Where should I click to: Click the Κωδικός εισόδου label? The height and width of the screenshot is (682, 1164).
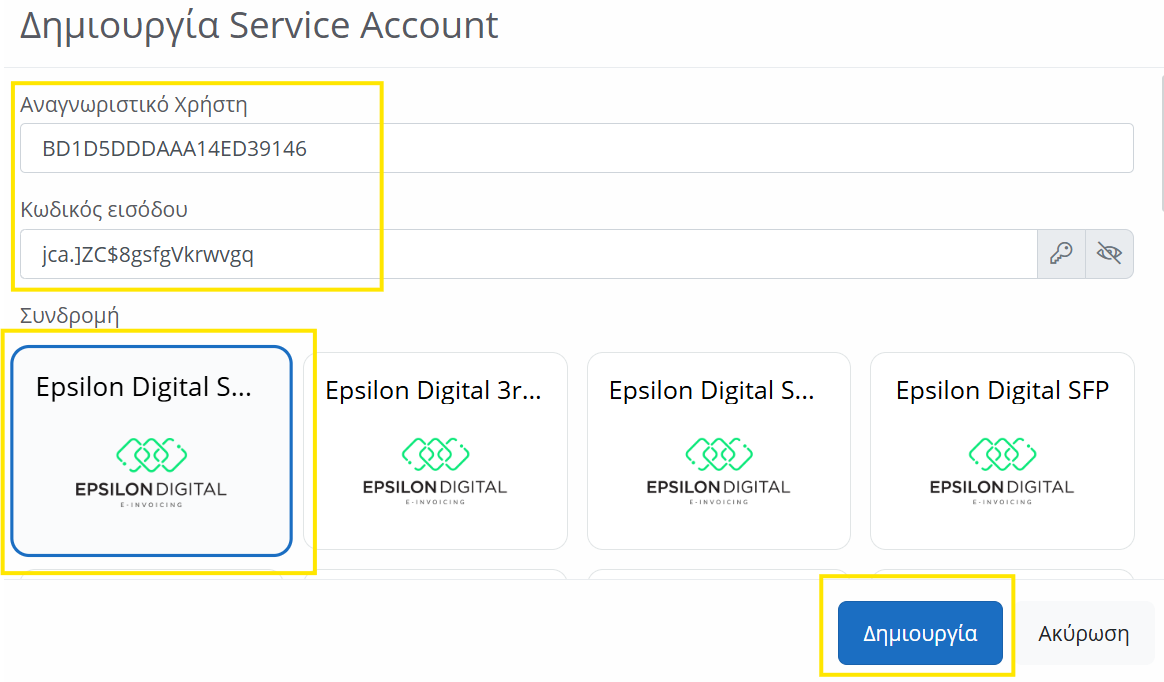pos(104,209)
